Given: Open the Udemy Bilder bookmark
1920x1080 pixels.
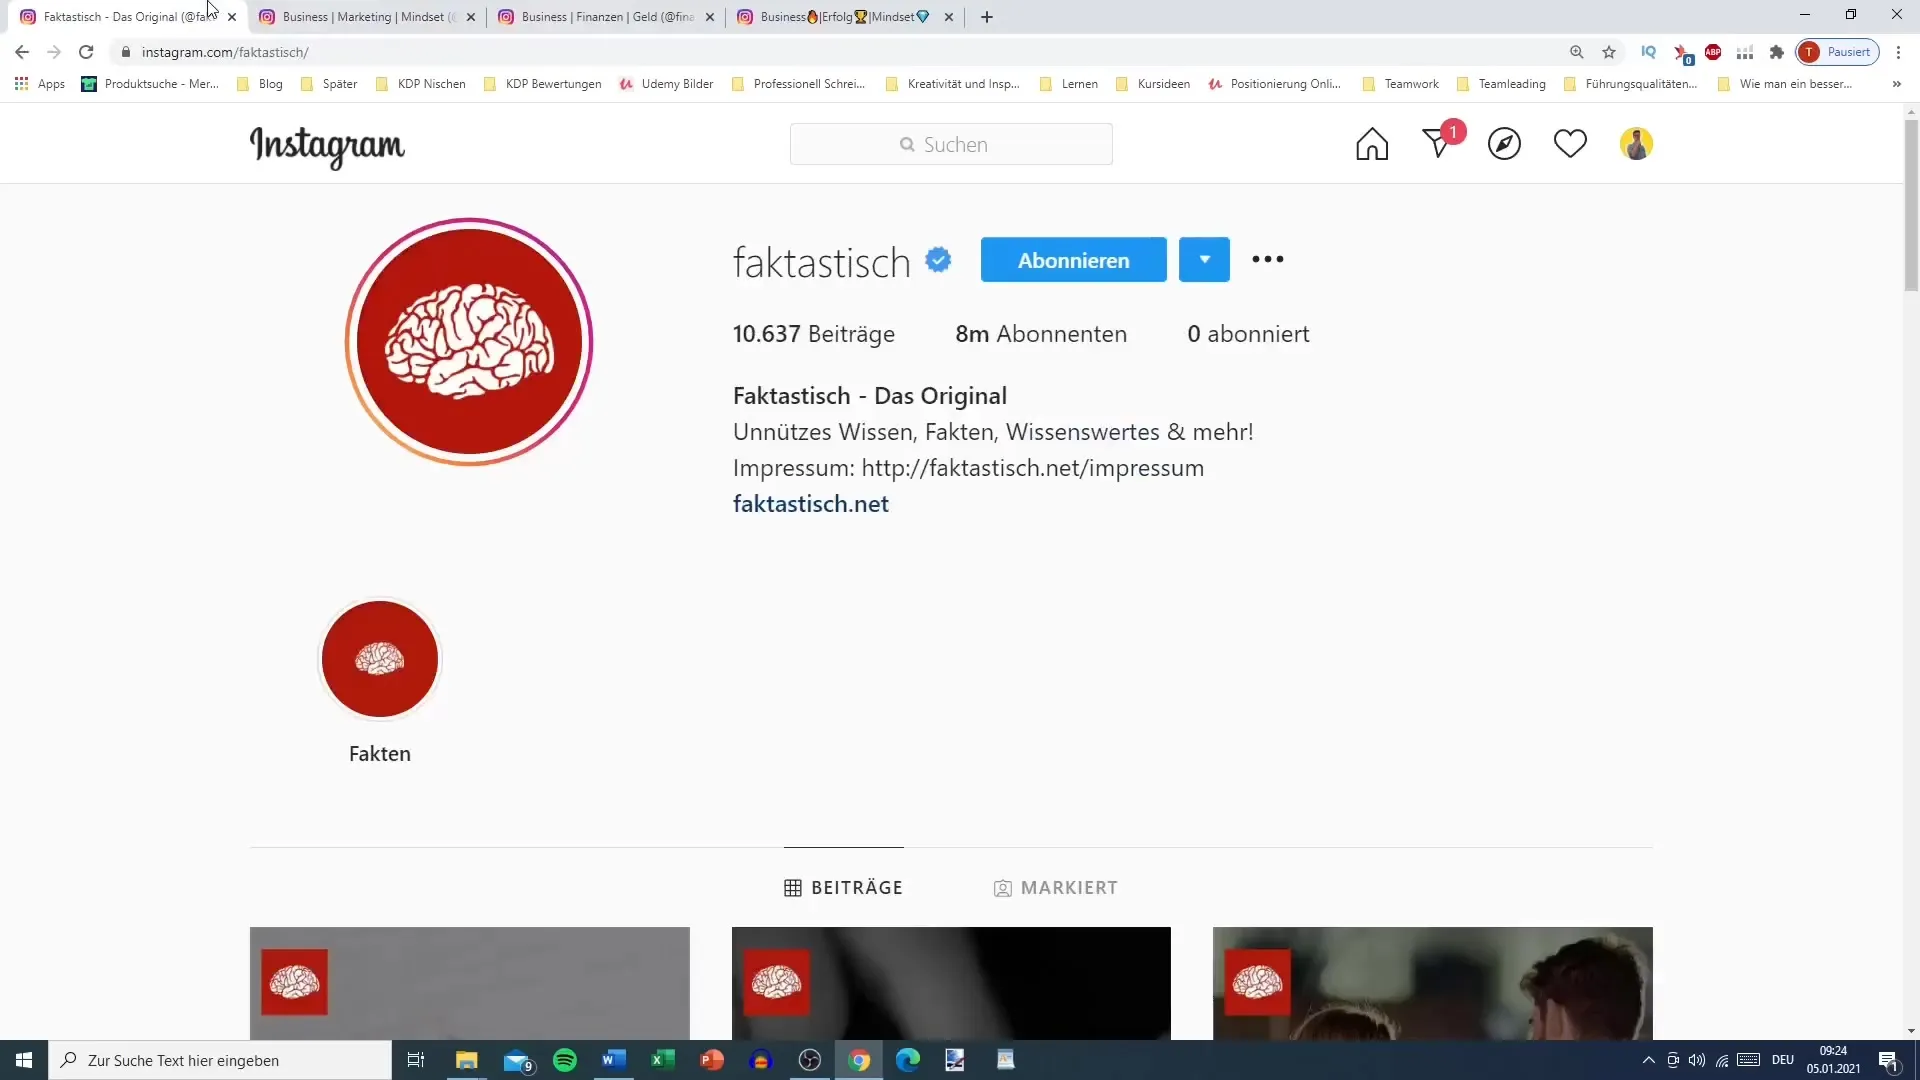Looking at the screenshot, I should point(666,84).
